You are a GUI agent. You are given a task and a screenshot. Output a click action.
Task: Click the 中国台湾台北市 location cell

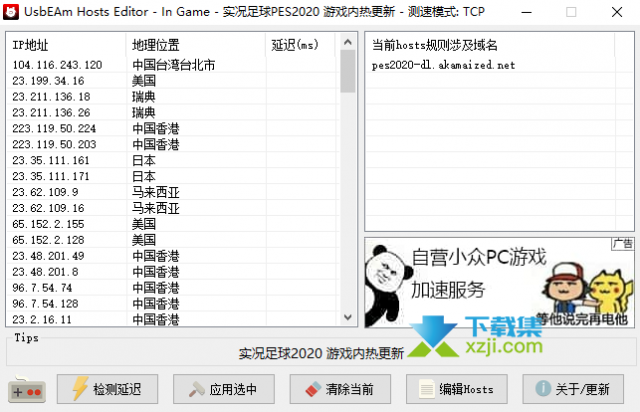coord(173,65)
